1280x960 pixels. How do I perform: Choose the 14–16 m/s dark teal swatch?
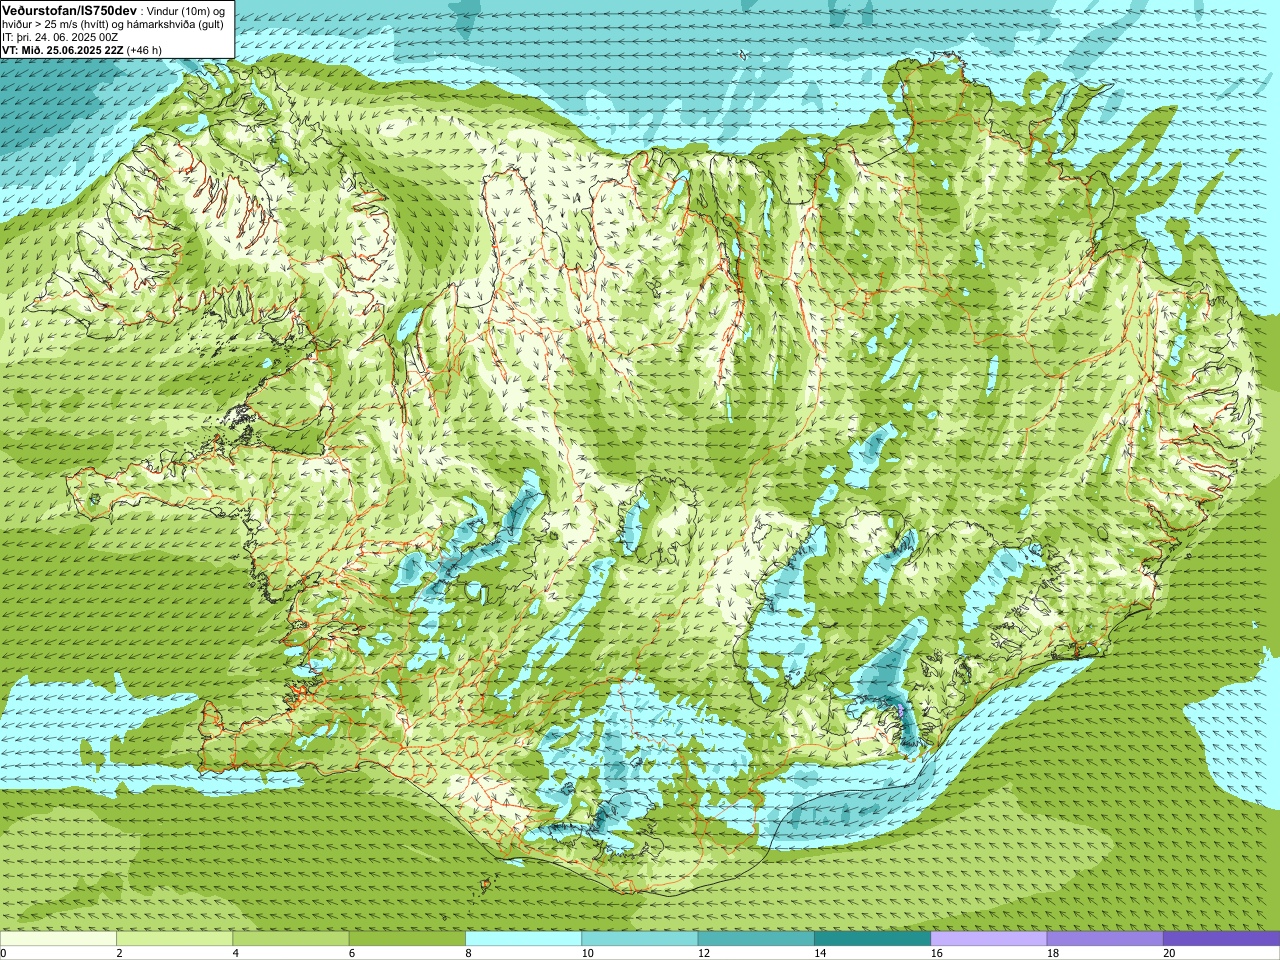click(x=872, y=939)
